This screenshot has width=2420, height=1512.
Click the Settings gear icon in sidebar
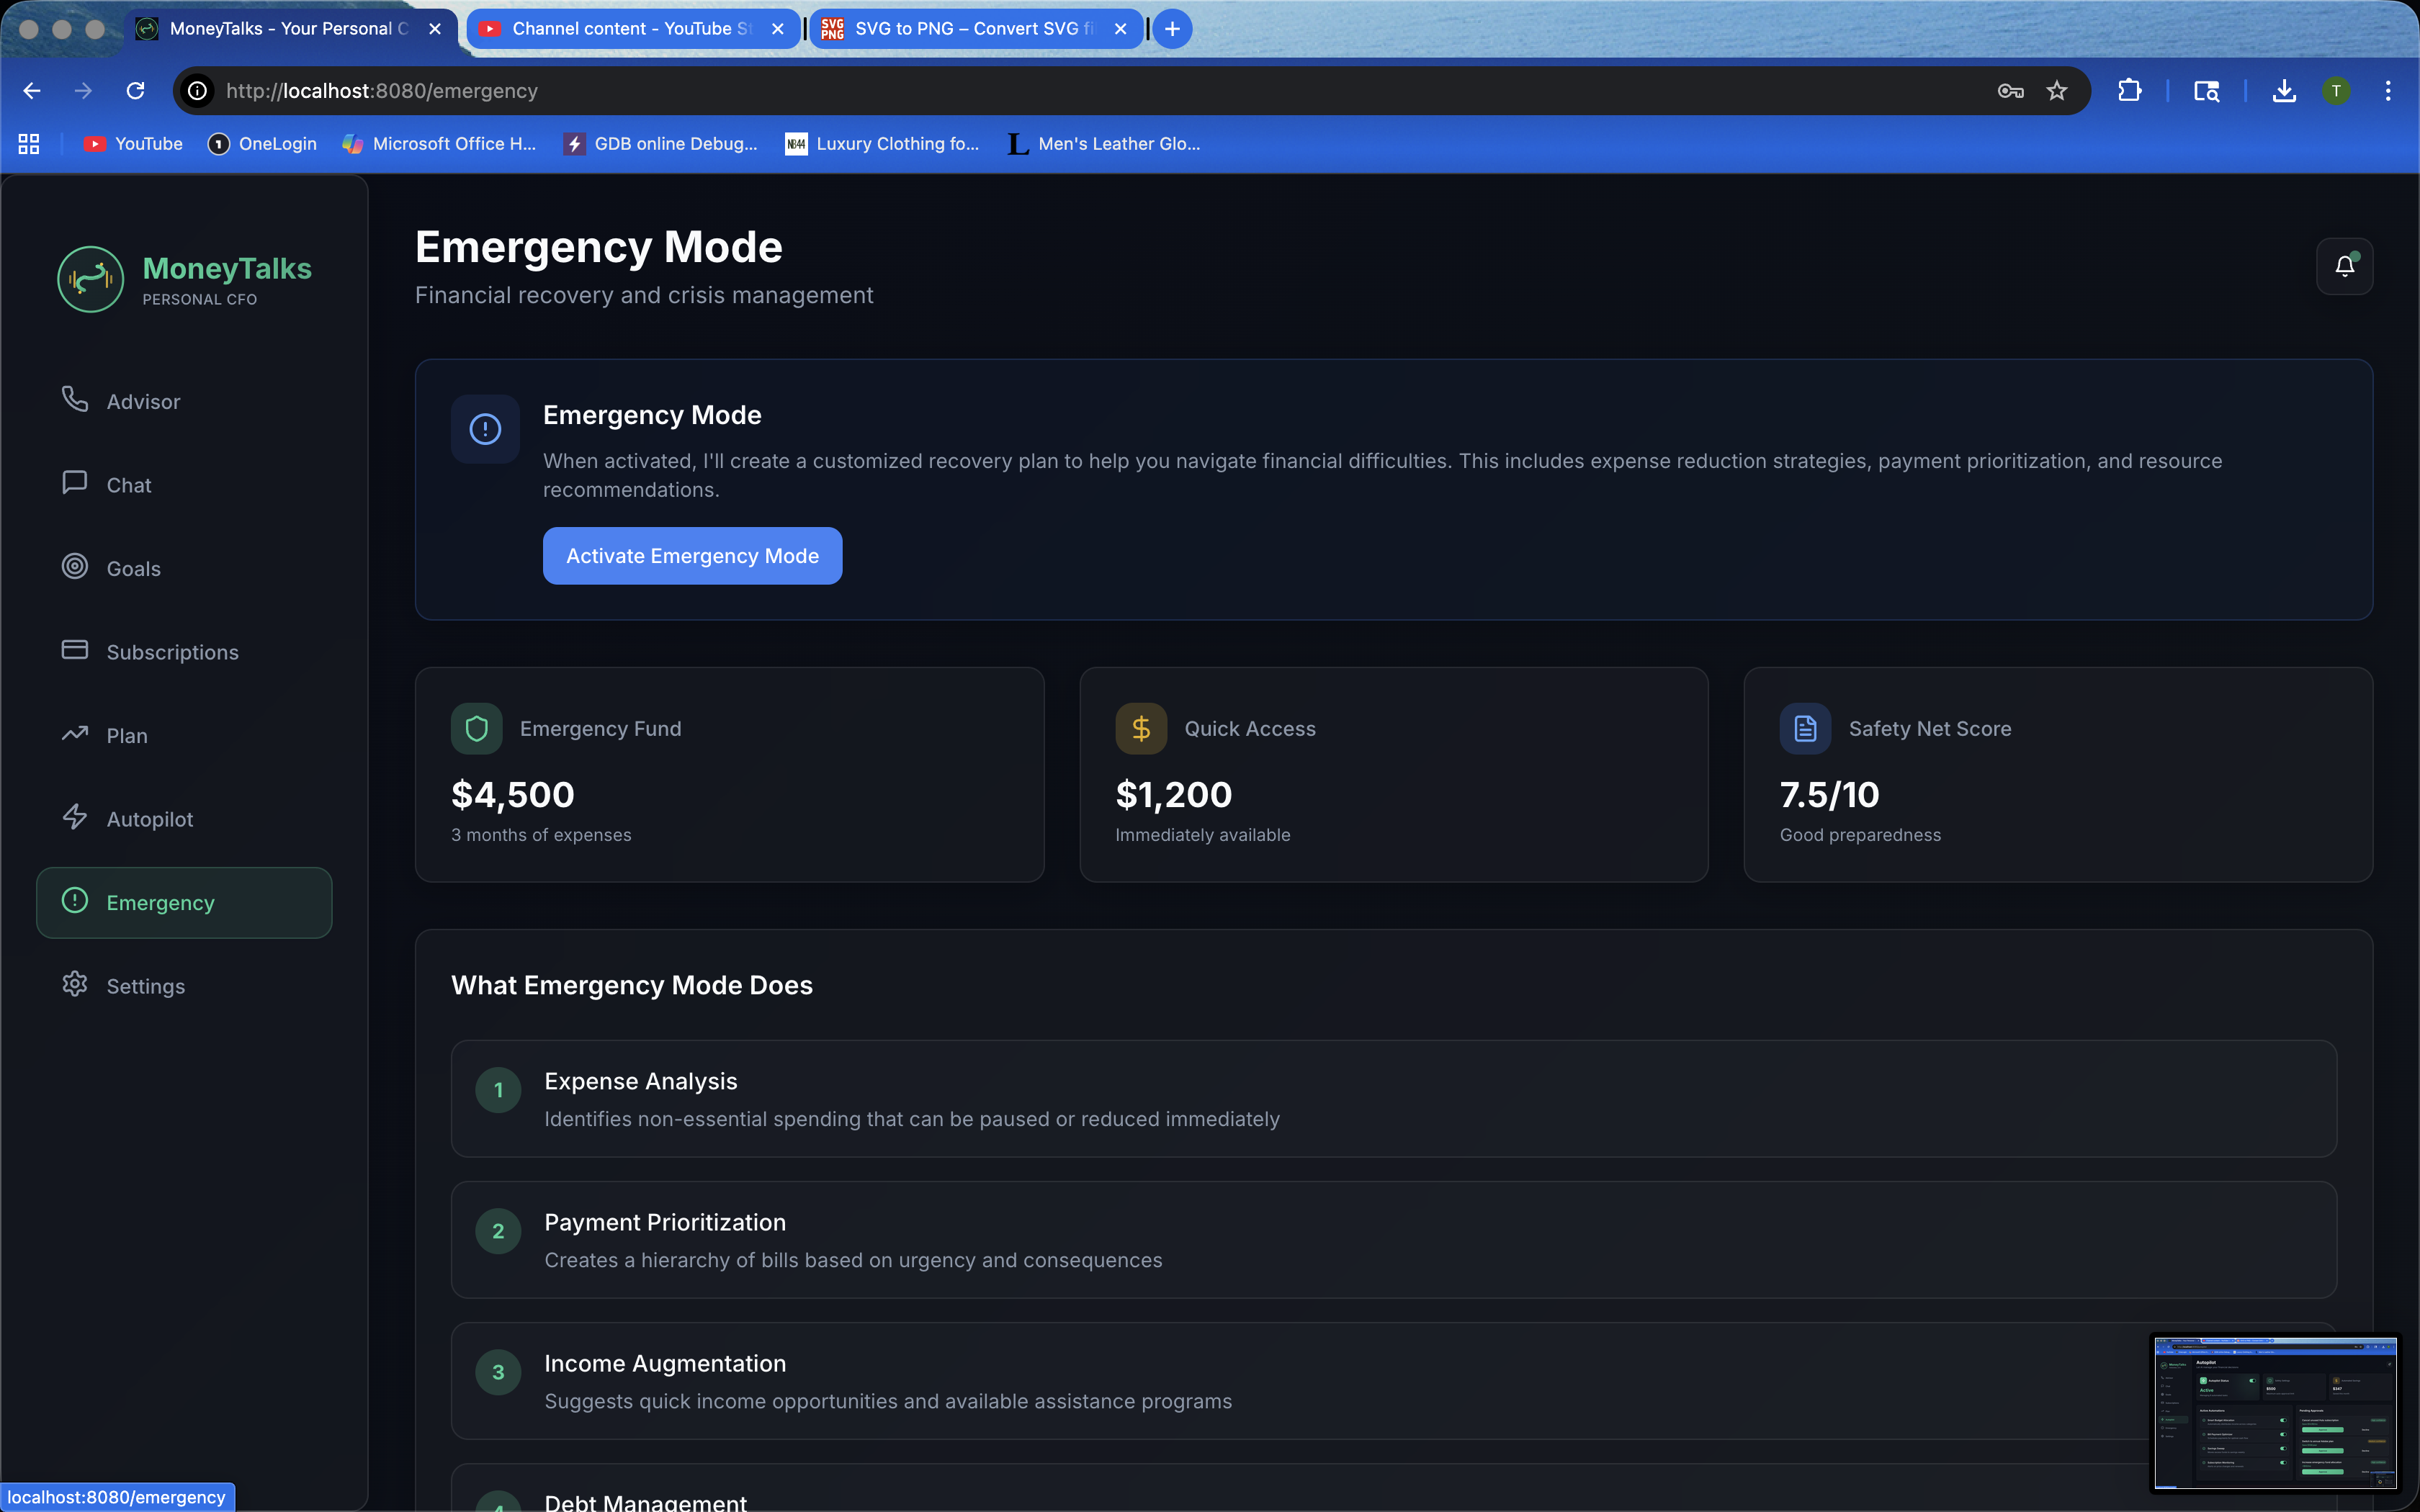point(75,984)
